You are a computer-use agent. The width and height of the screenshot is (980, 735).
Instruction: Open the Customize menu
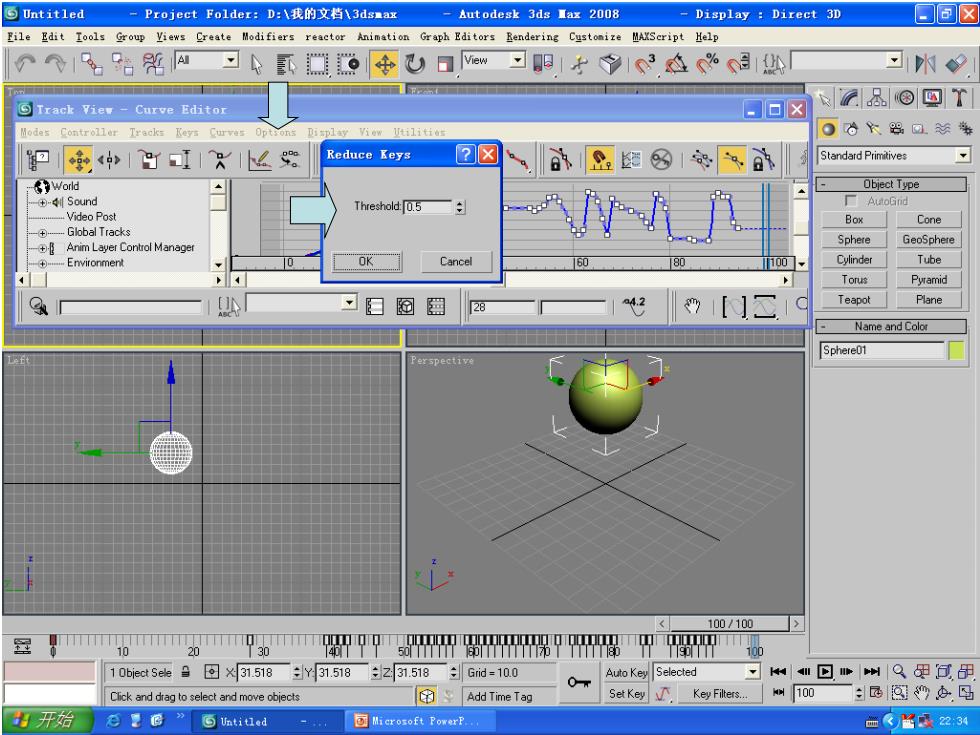[x=595, y=37]
